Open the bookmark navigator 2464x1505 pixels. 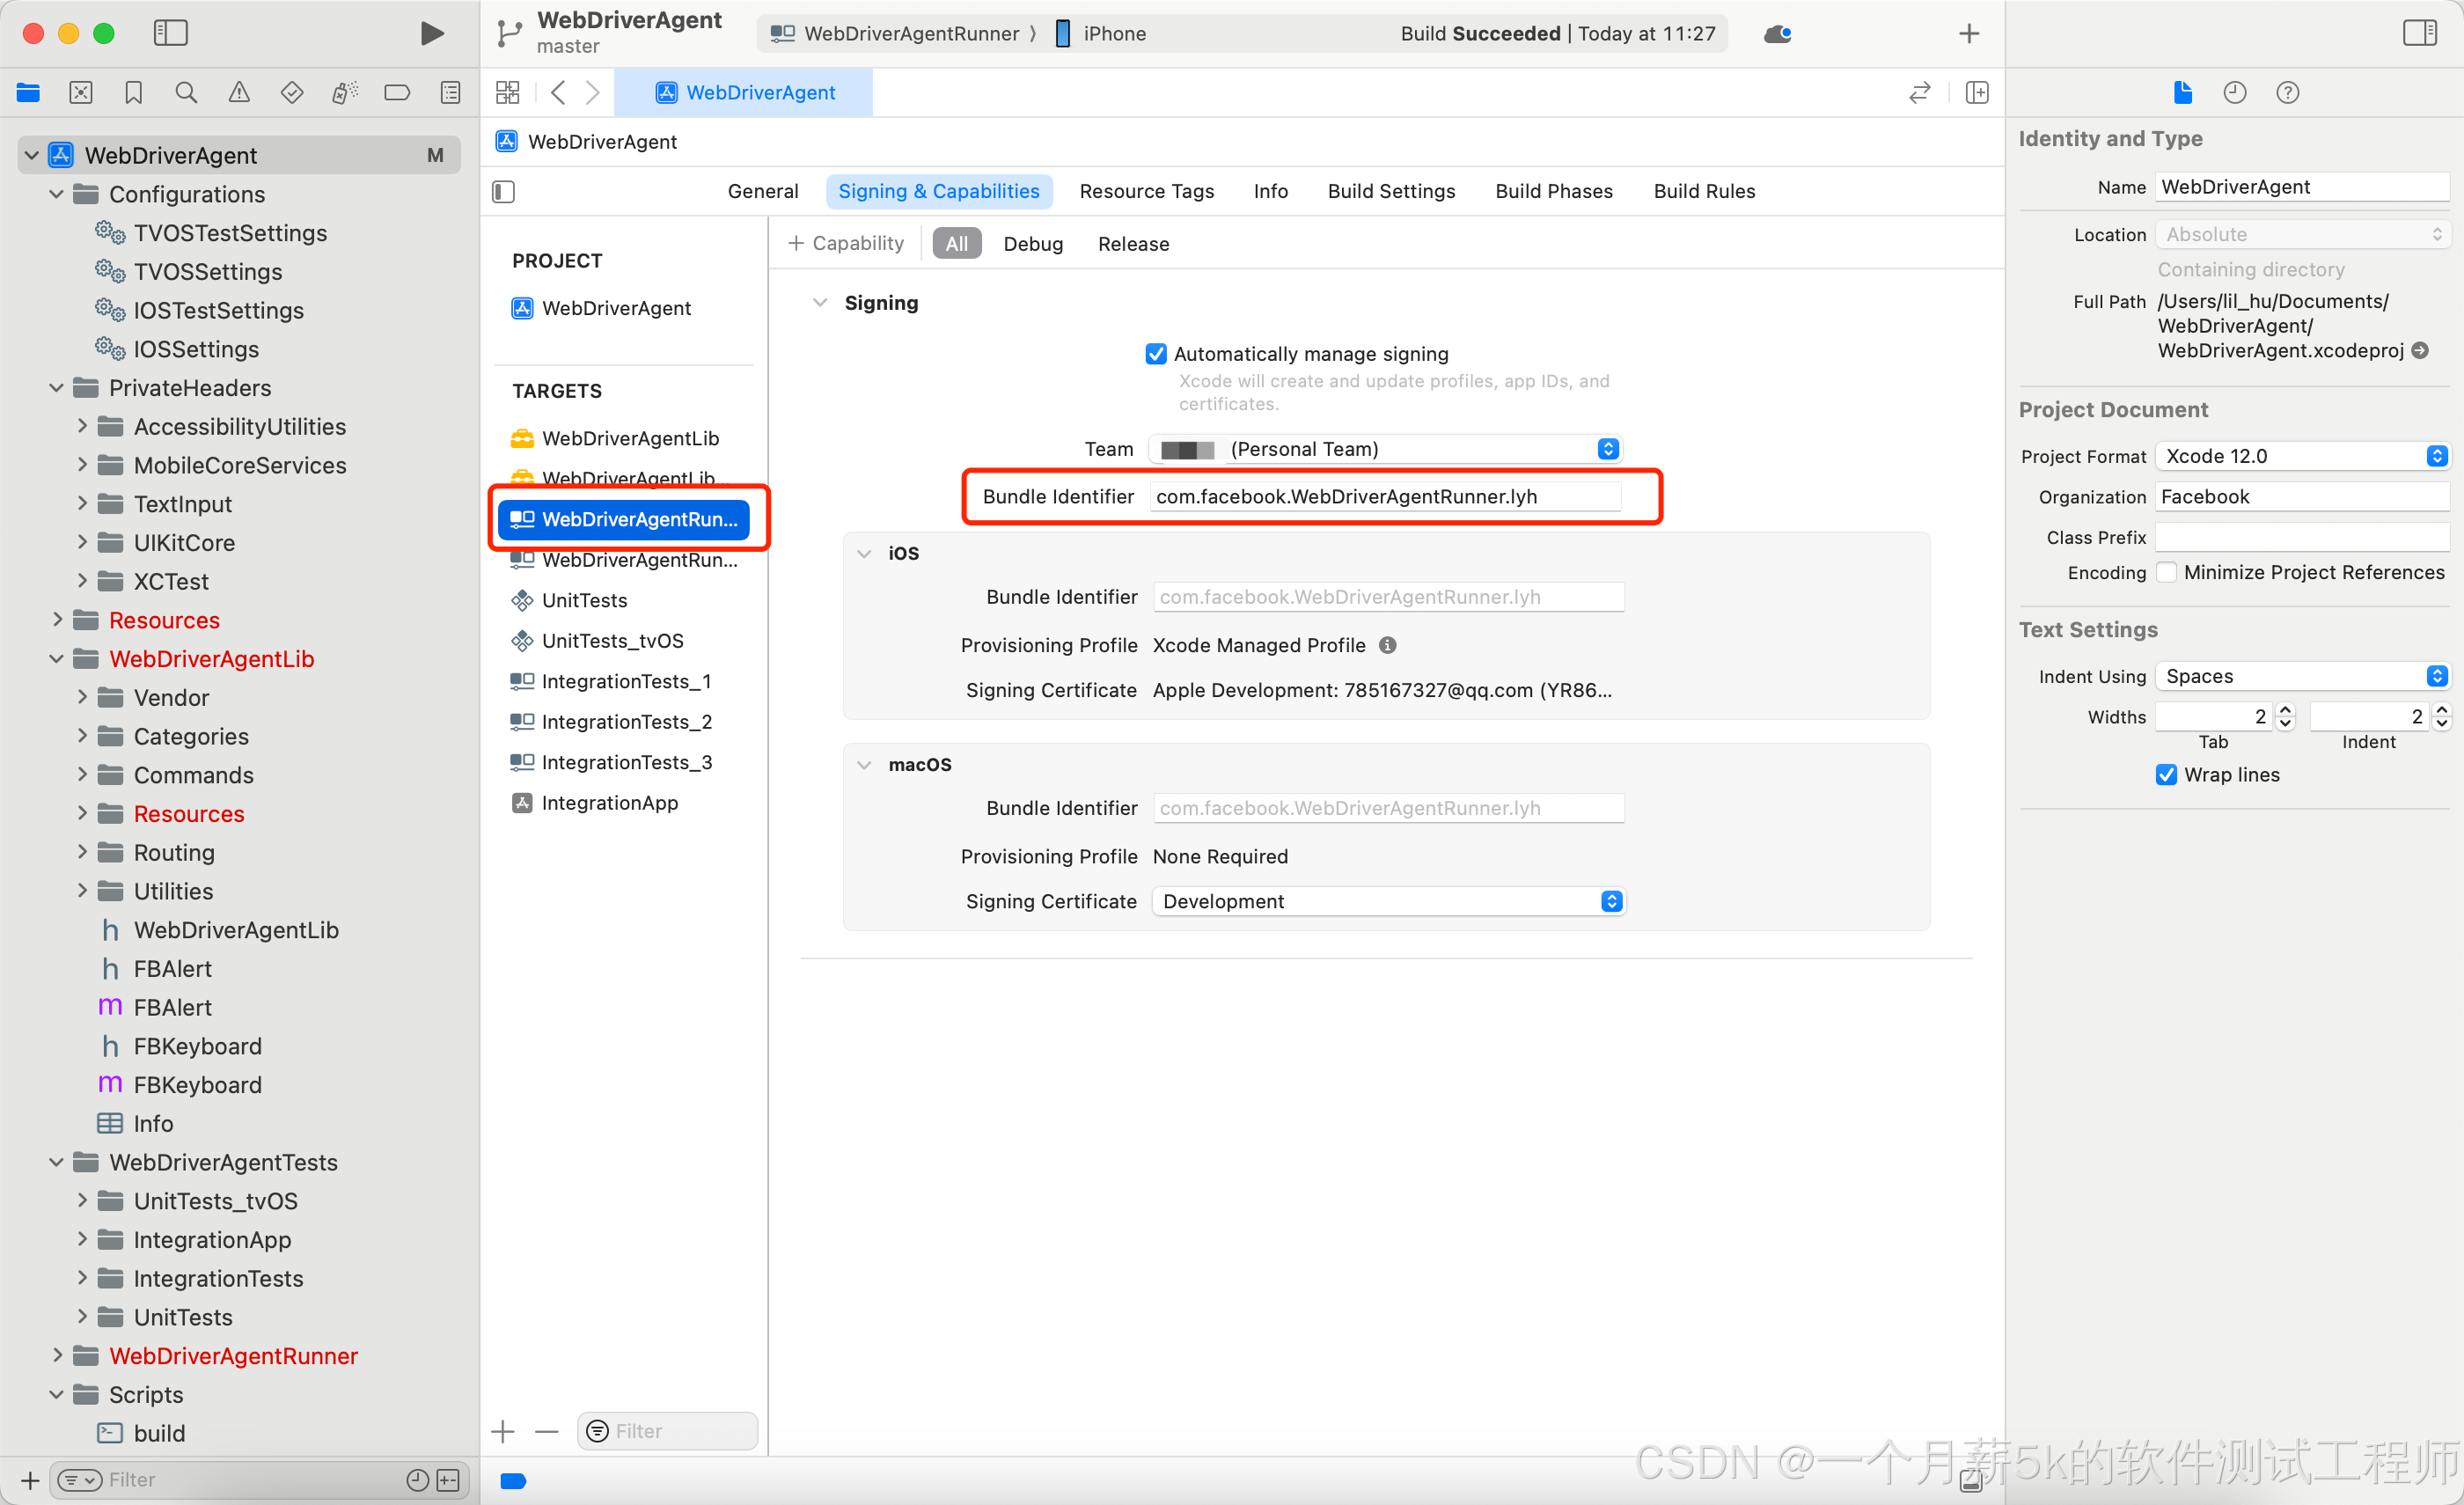point(133,93)
